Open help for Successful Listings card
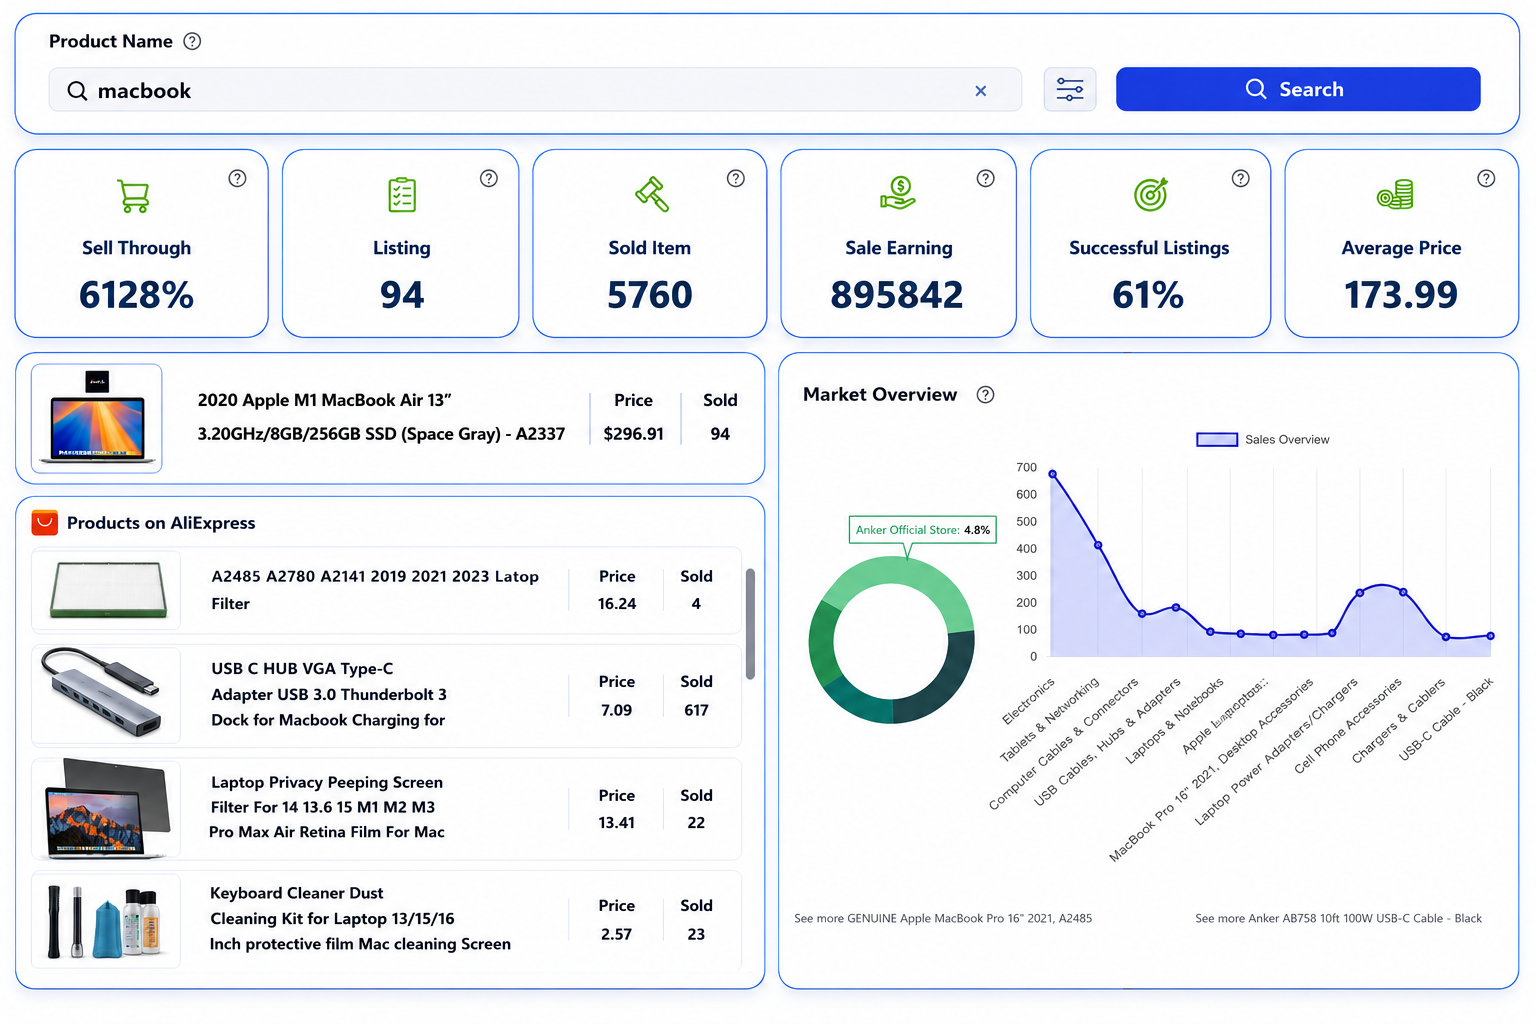1536x1024 pixels. click(1241, 178)
